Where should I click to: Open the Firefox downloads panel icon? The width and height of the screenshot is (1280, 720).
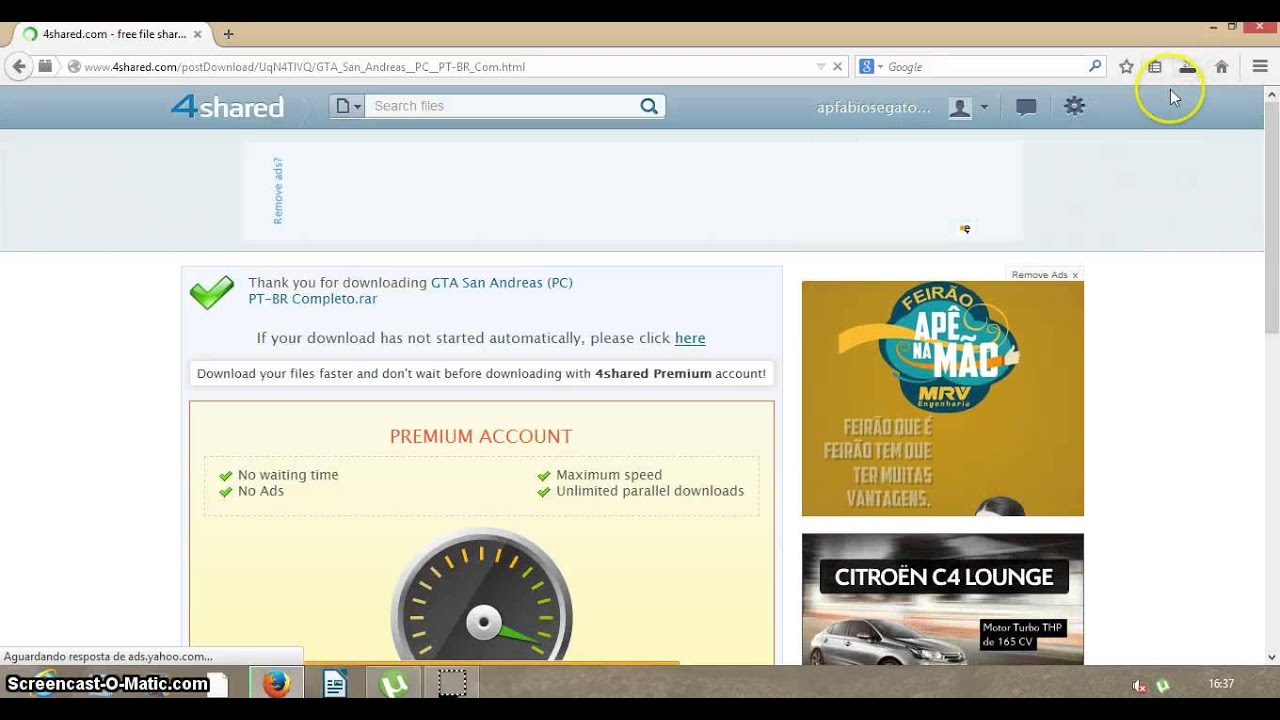(1187, 67)
